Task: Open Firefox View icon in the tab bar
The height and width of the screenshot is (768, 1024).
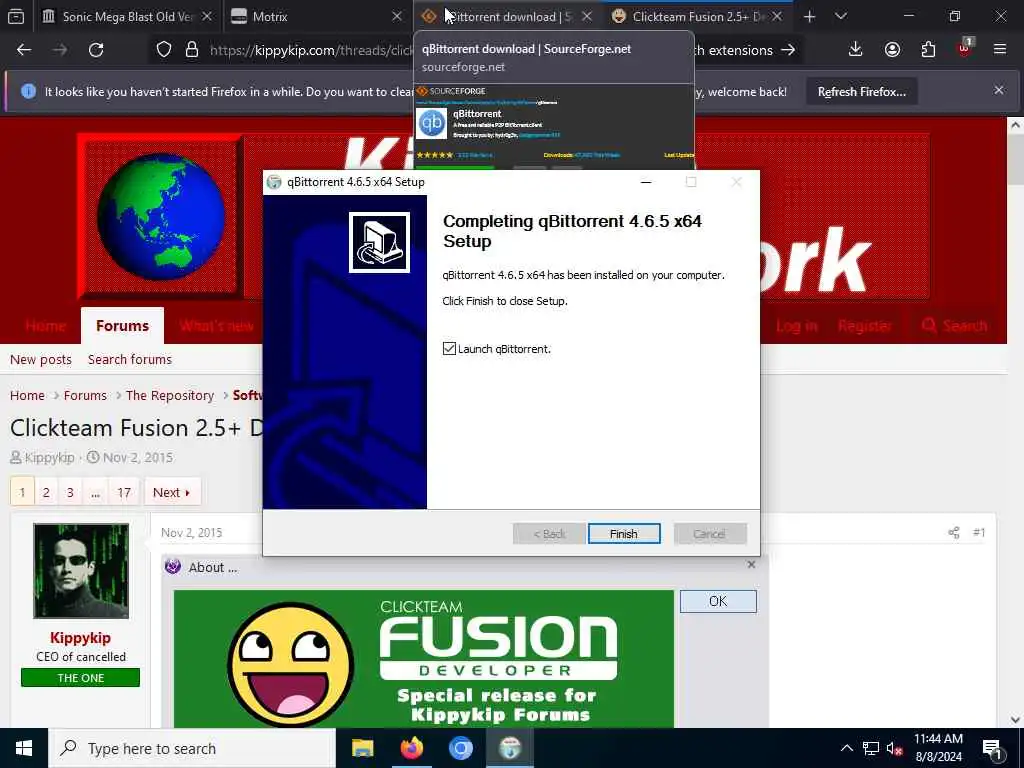Action: (16, 16)
